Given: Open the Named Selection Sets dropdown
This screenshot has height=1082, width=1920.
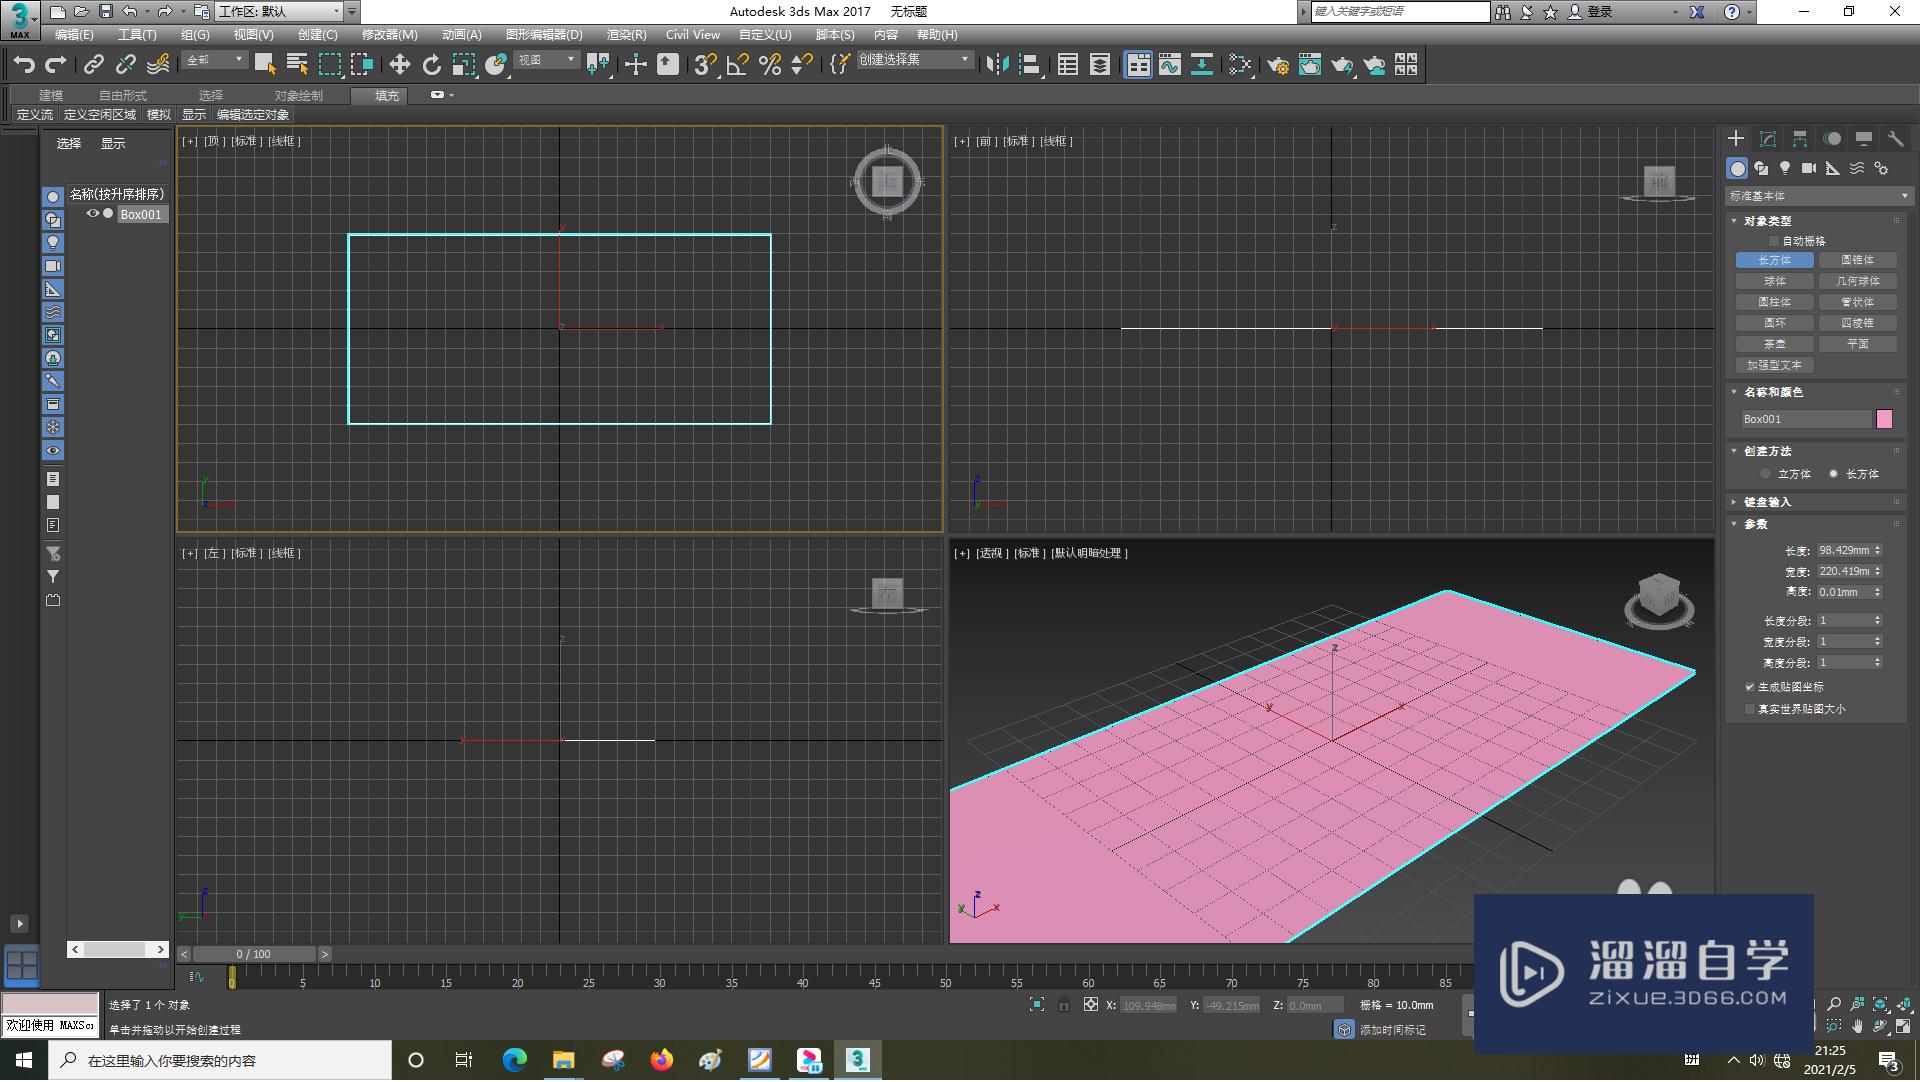Looking at the screenshot, I should 915,60.
